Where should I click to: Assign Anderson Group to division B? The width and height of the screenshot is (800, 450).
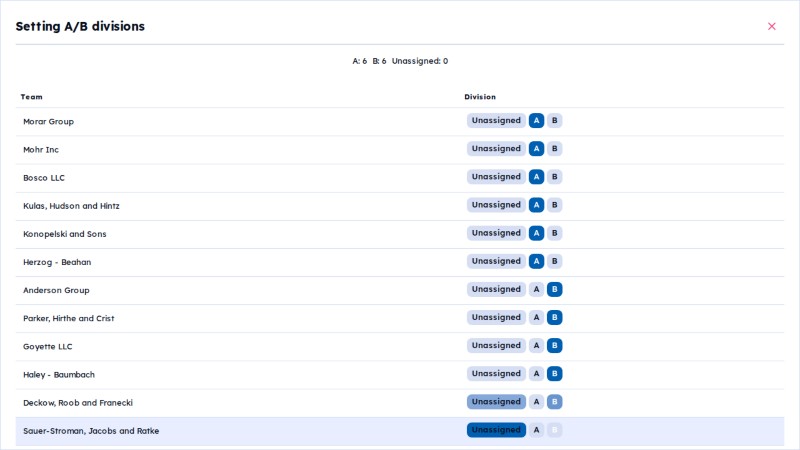click(555, 289)
